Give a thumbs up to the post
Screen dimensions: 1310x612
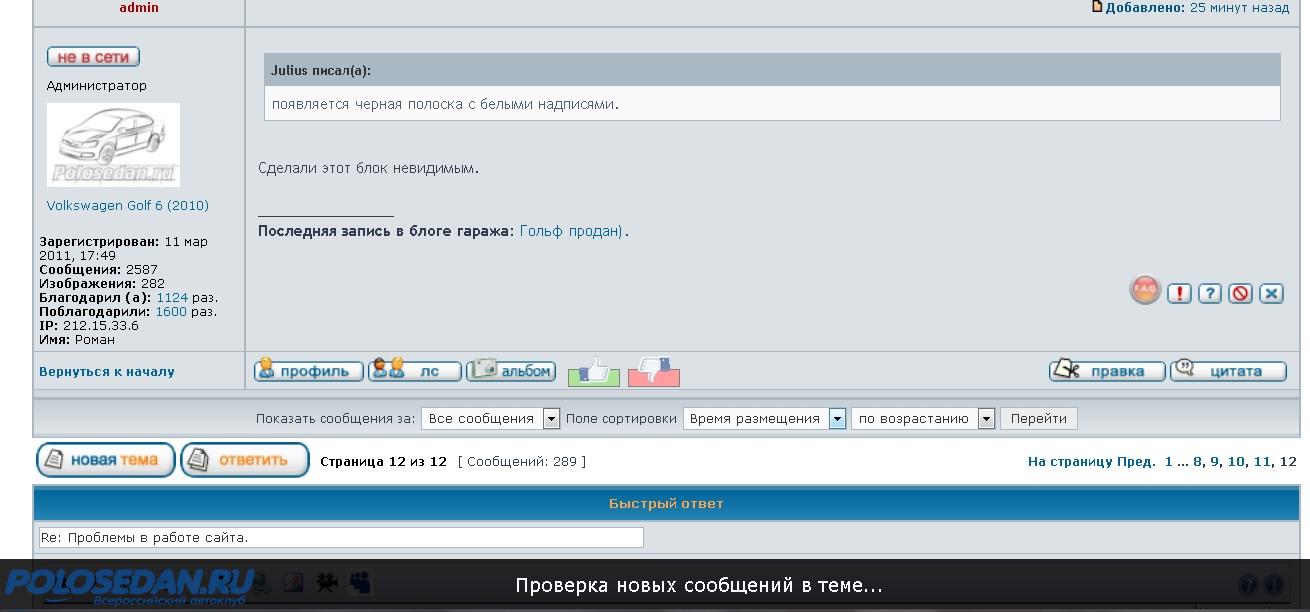pos(594,372)
